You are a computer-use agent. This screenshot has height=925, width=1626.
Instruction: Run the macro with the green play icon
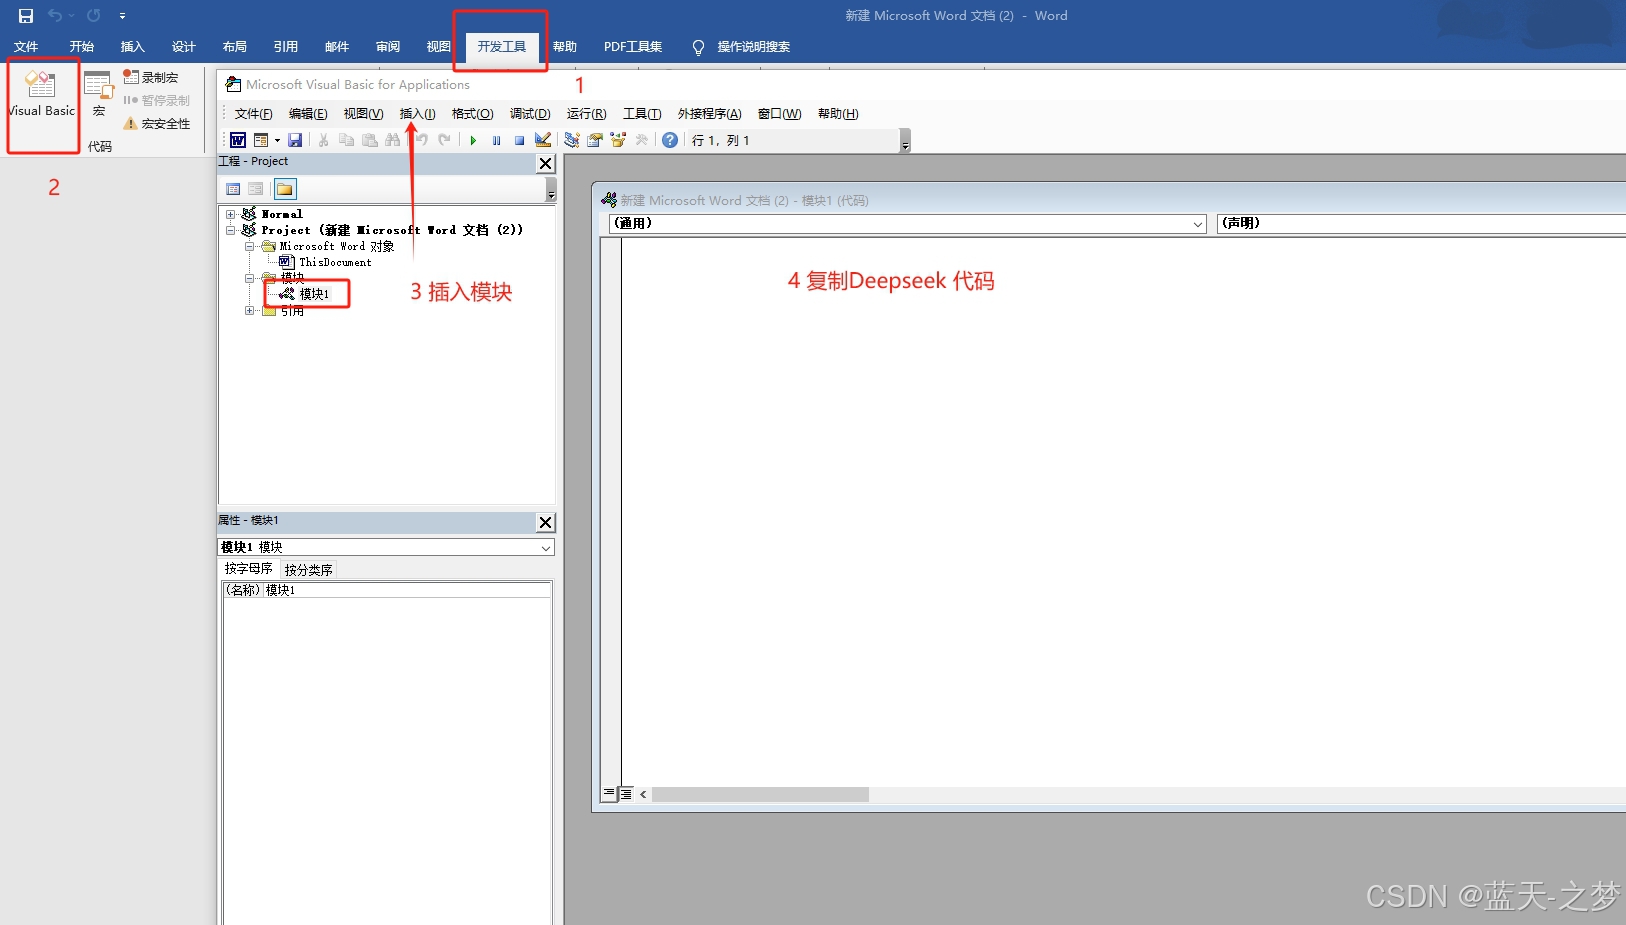pyautogui.click(x=473, y=140)
